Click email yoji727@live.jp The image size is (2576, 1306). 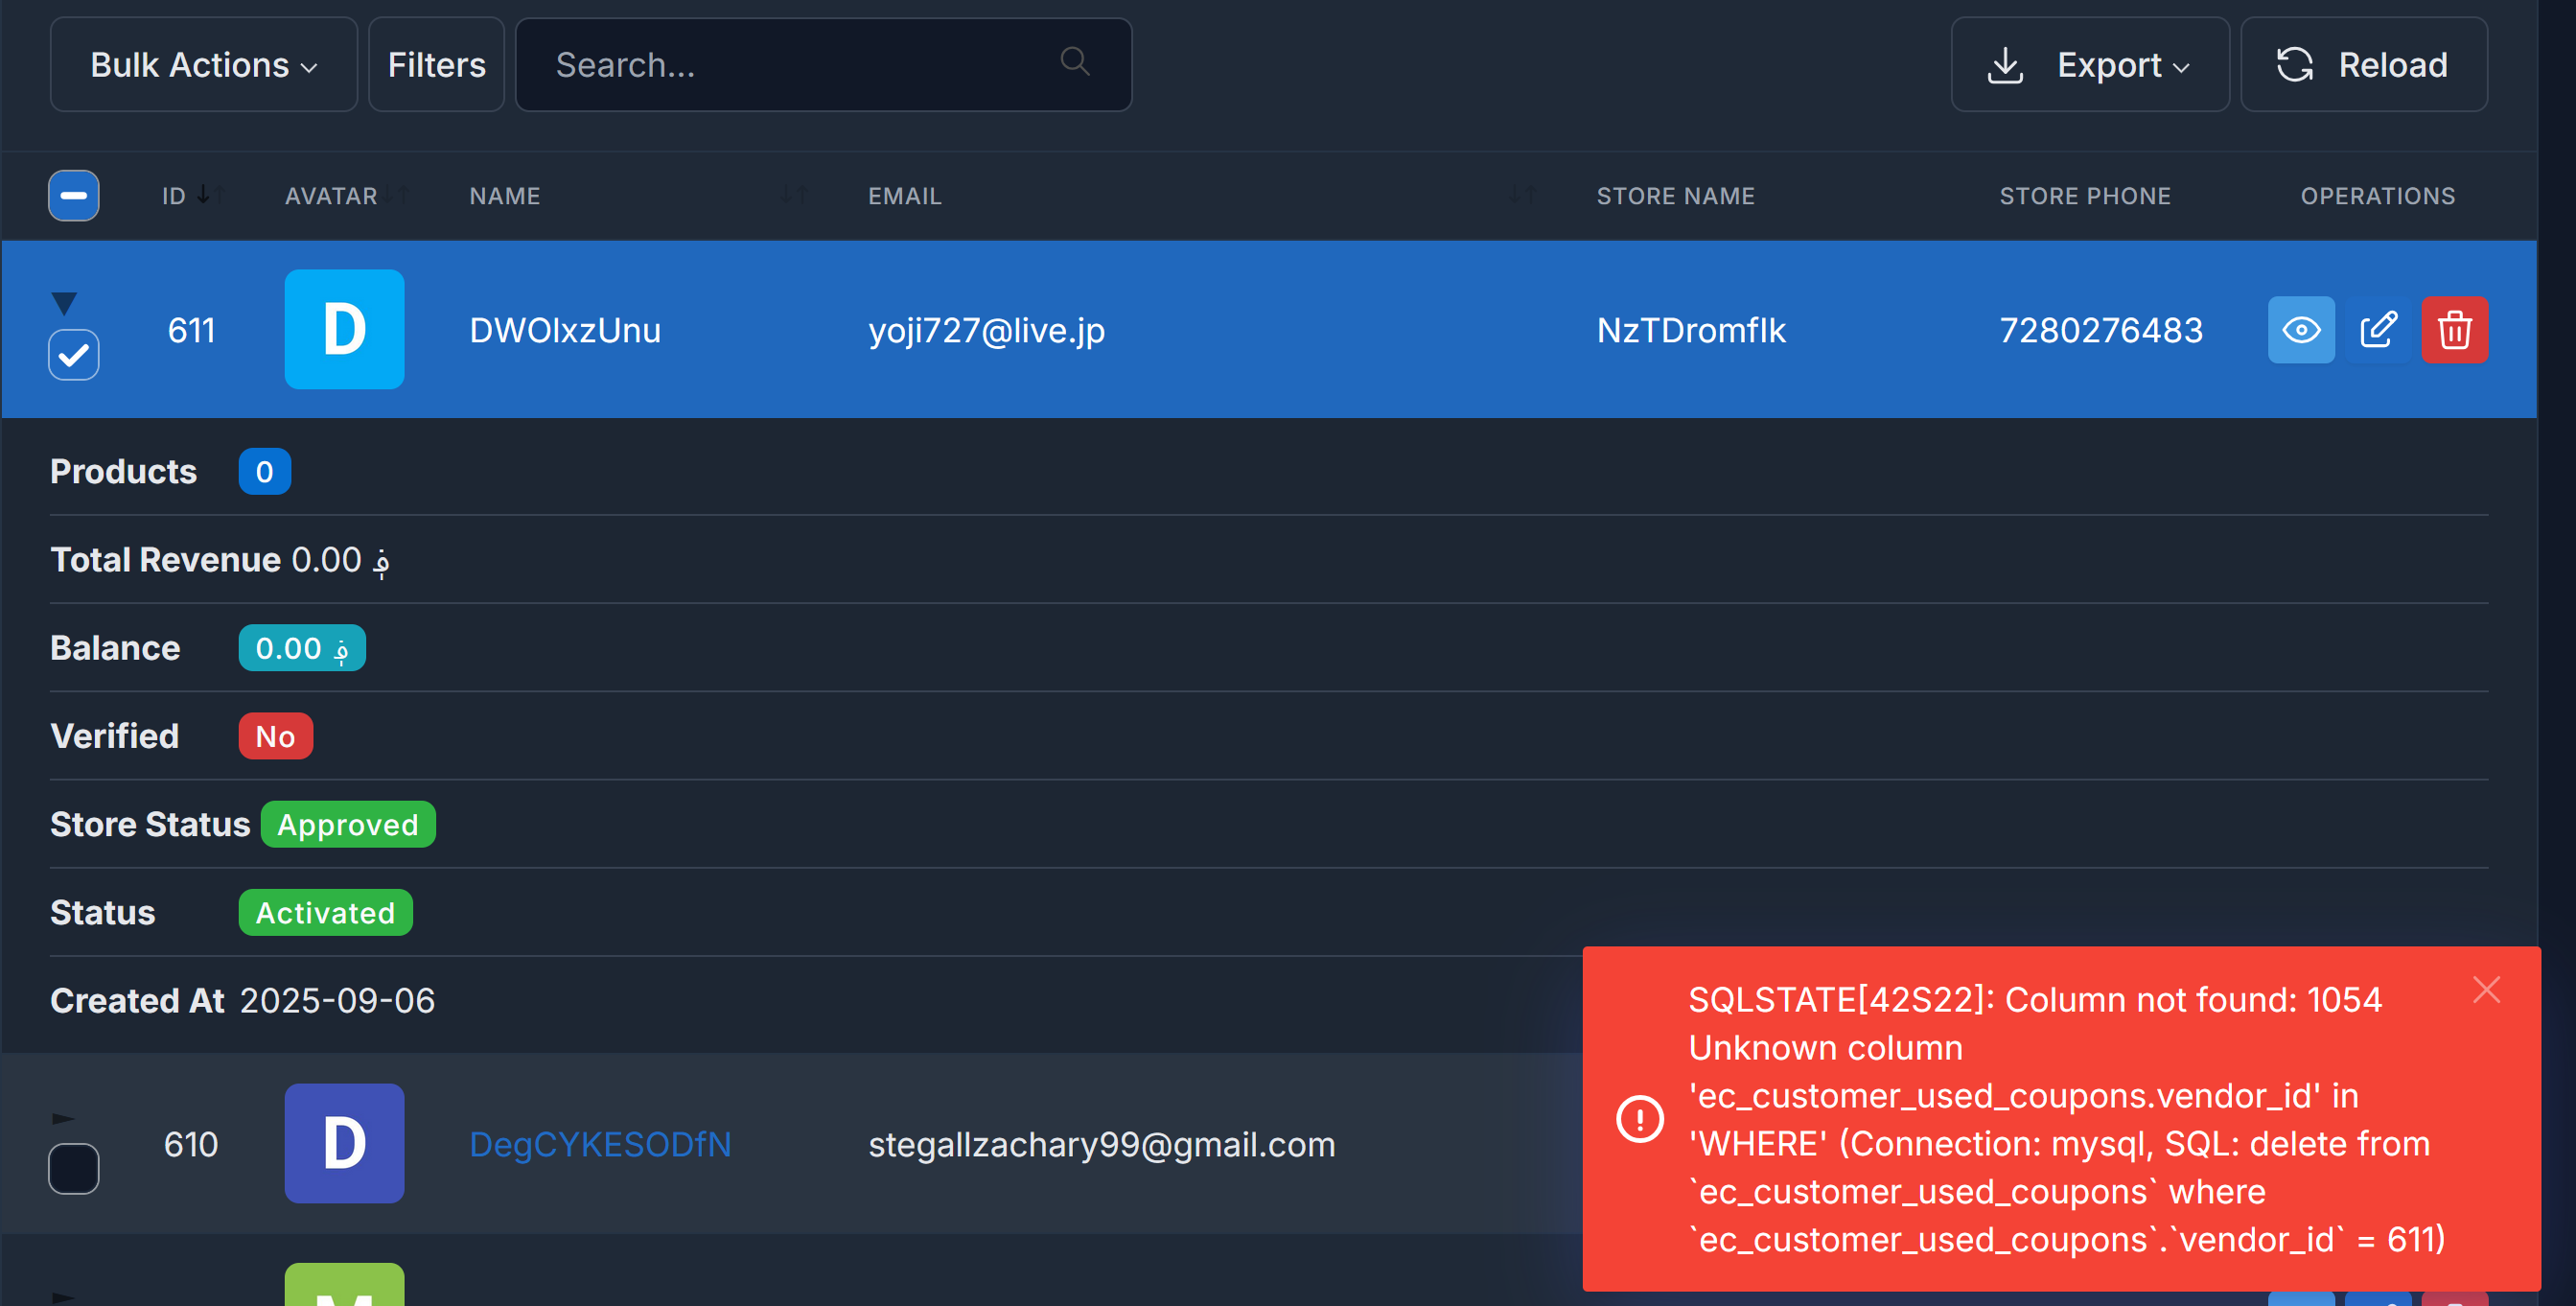986,330
